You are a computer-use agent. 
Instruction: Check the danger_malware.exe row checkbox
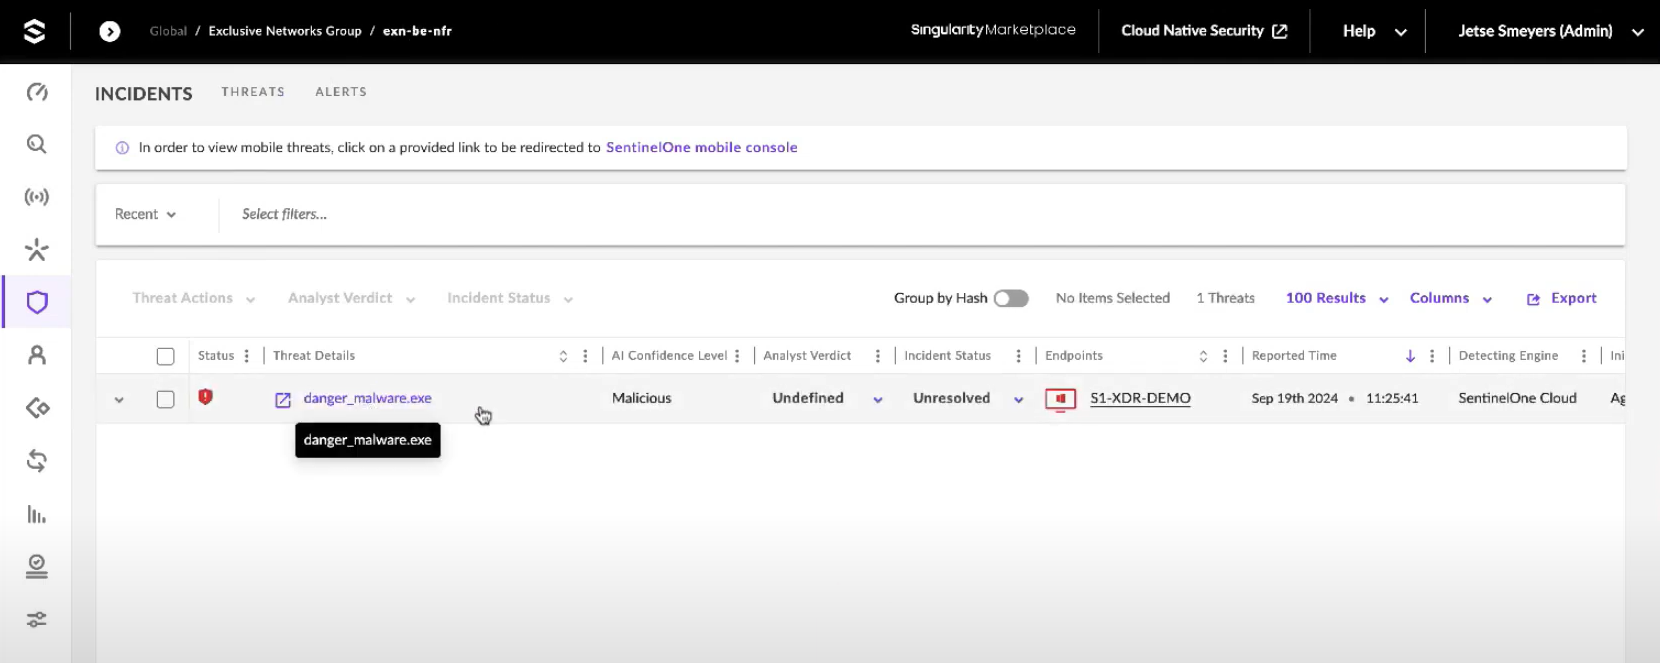[166, 399]
